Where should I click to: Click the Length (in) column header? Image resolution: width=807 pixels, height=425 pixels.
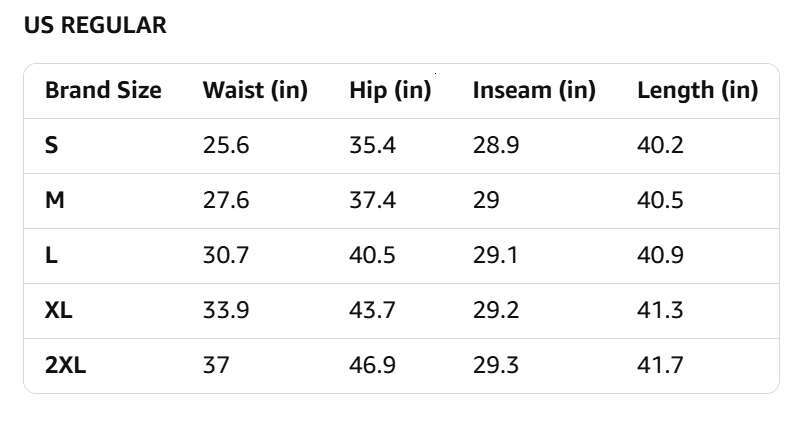coord(697,91)
